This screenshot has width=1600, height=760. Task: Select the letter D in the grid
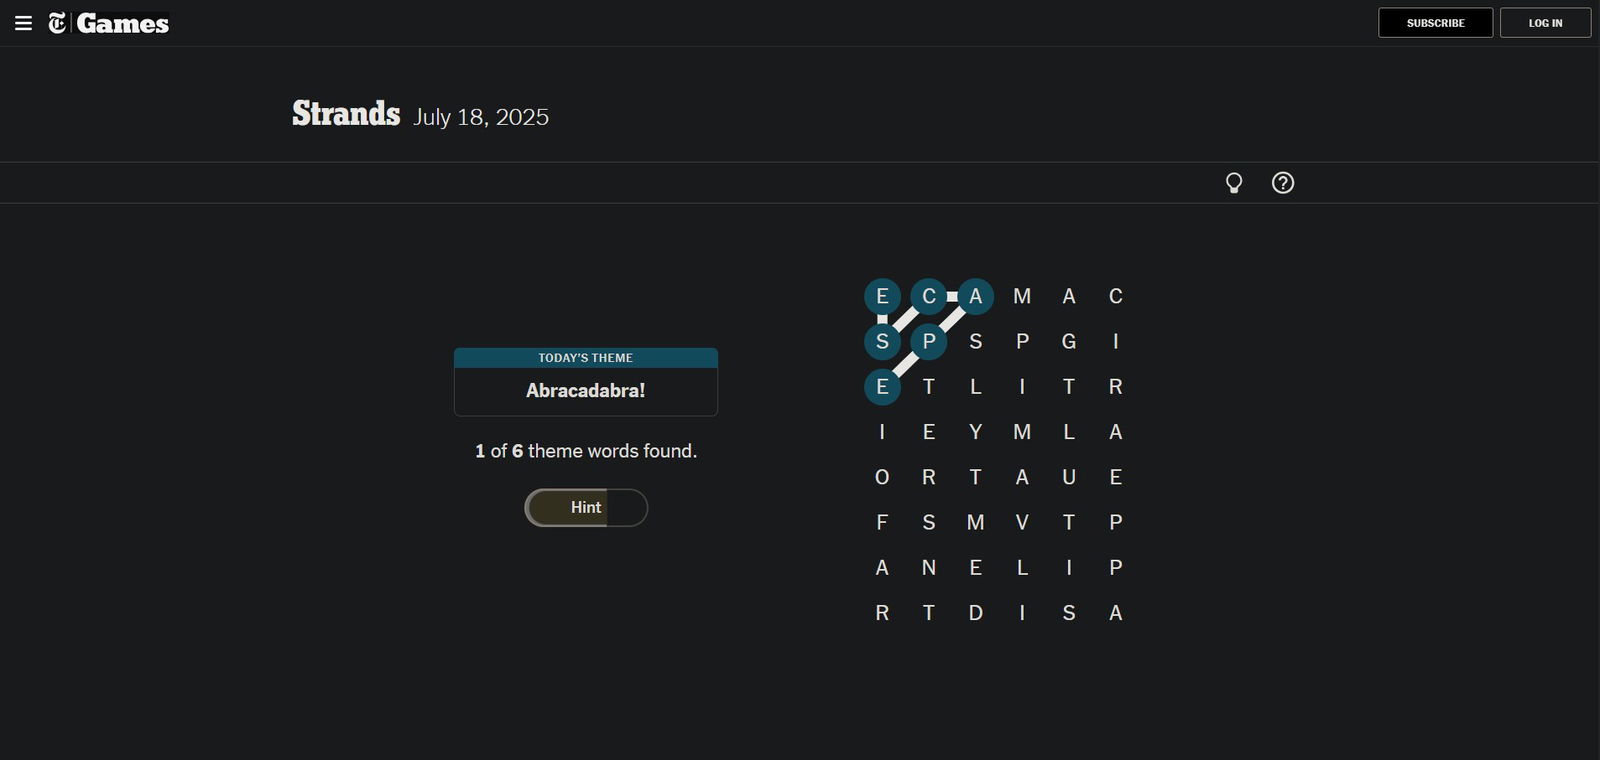click(976, 613)
